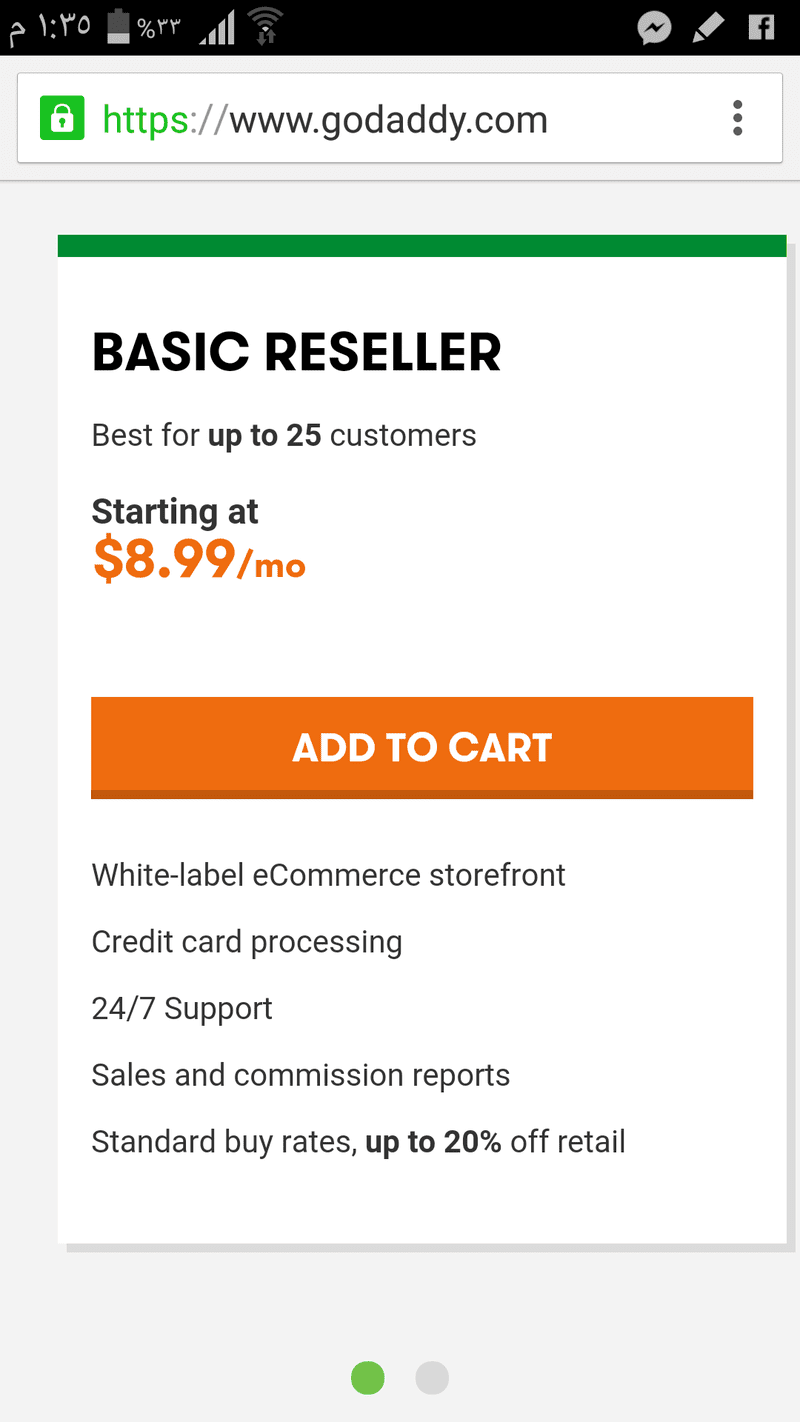Tap the Facebook notification icon

[761, 27]
